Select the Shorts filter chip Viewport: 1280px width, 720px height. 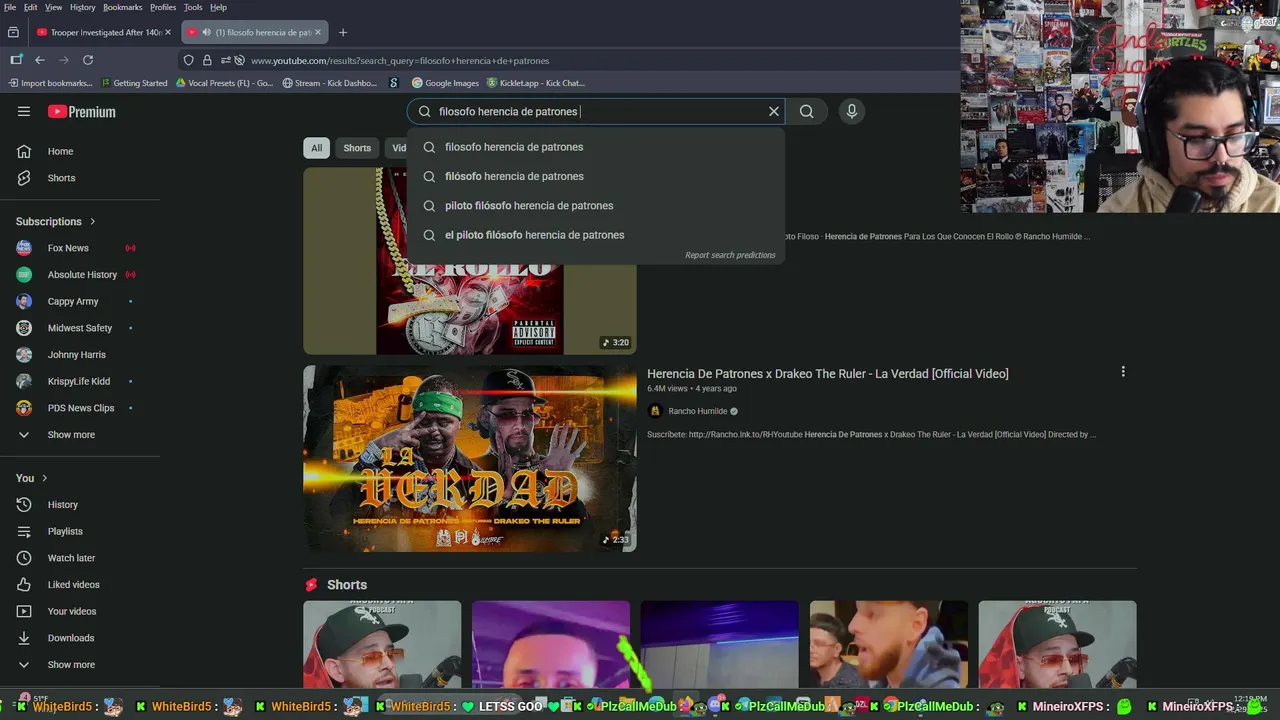(357, 148)
